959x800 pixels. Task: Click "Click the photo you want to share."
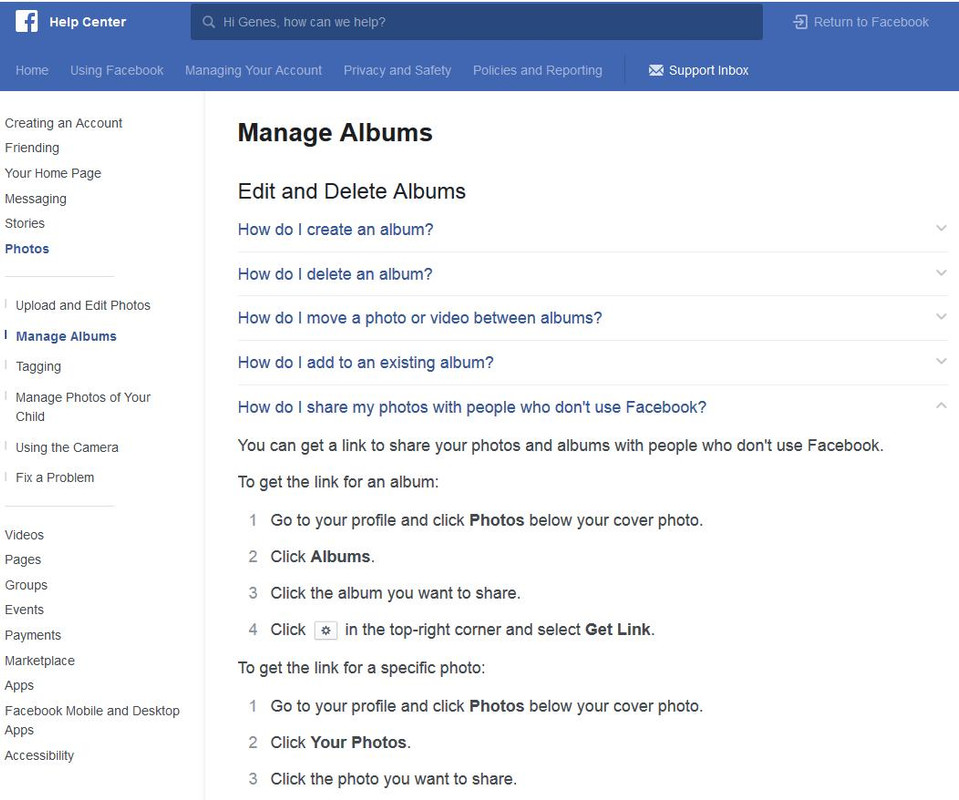[x=394, y=779]
